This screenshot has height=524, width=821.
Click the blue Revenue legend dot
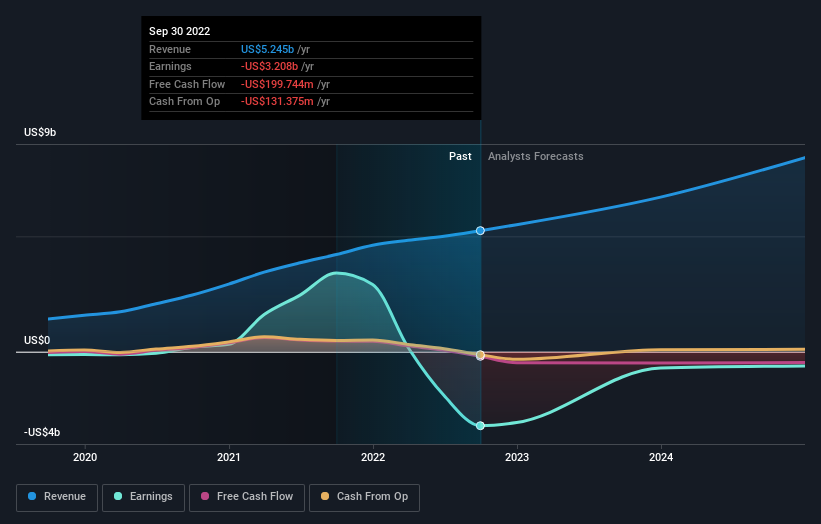[32, 496]
